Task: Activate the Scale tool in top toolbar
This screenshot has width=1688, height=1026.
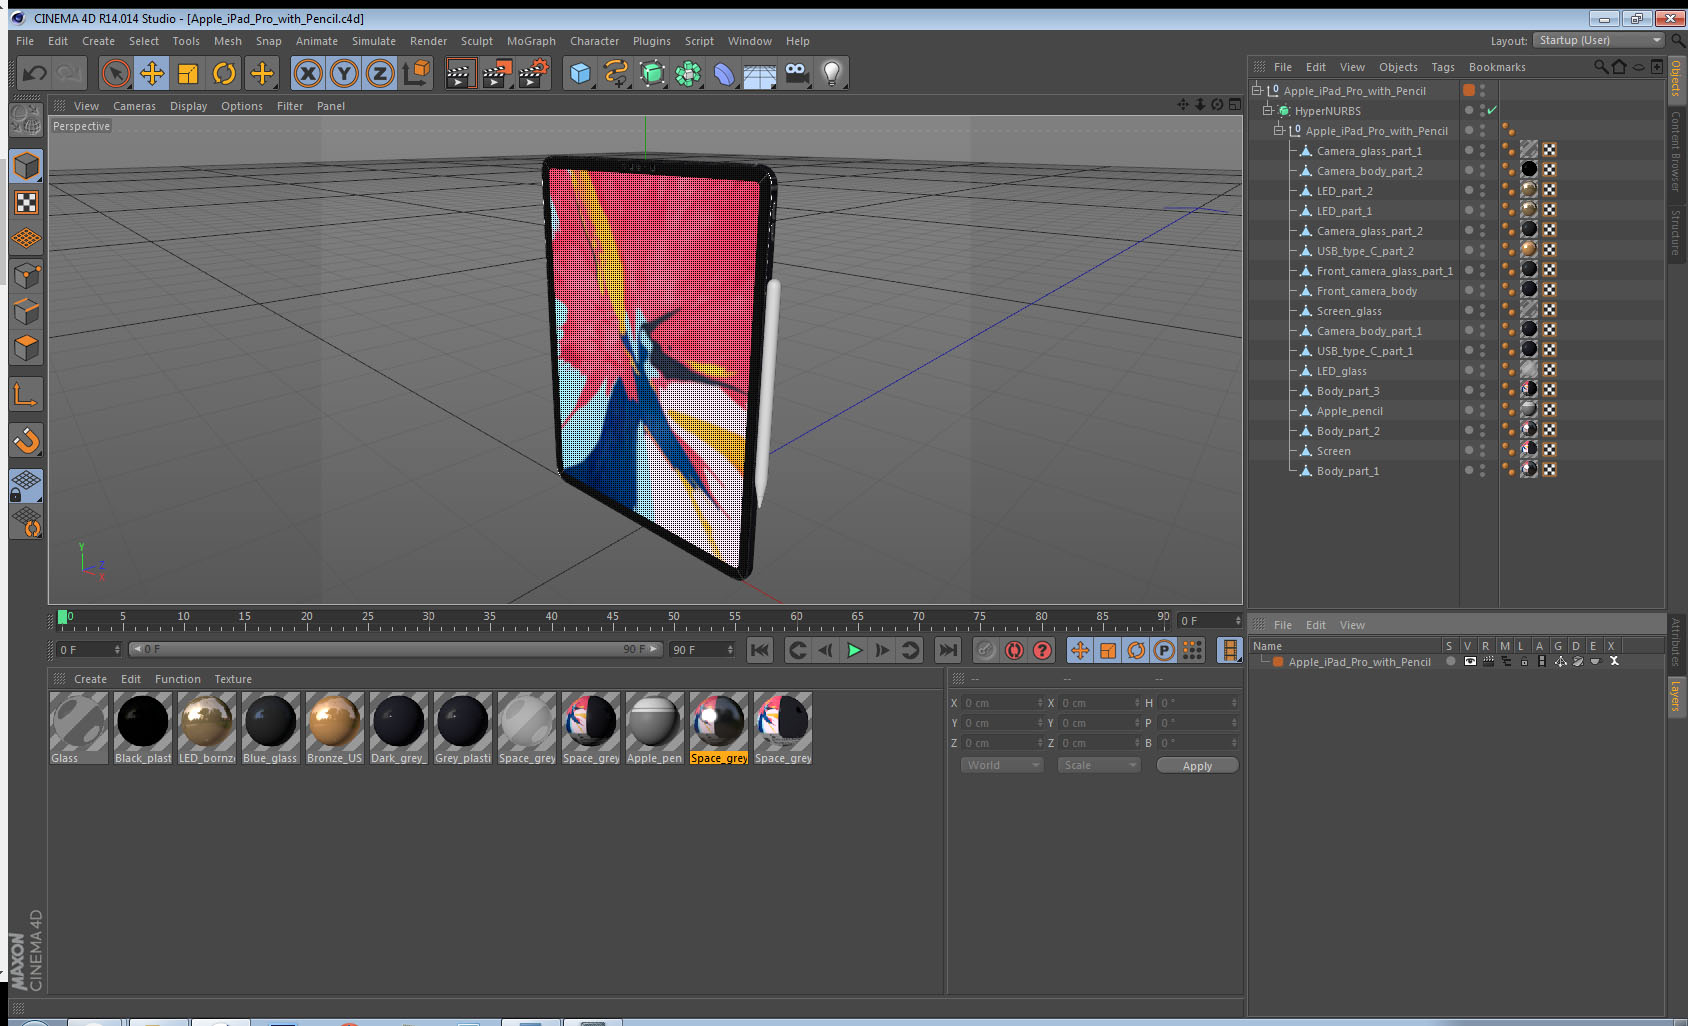Action: pyautogui.click(x=188, y=73)
